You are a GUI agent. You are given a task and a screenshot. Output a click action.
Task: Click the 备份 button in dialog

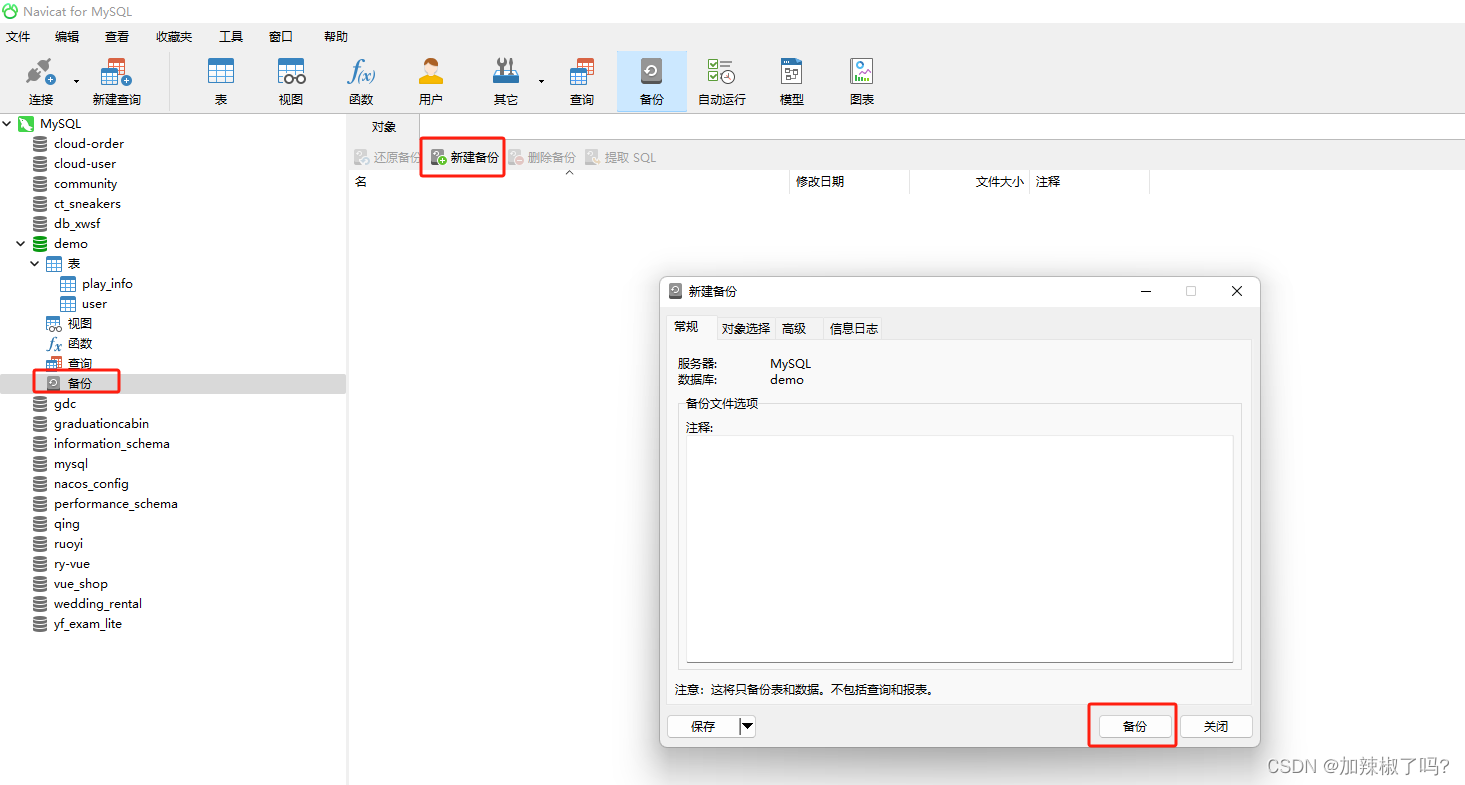tap(1135, 727)
